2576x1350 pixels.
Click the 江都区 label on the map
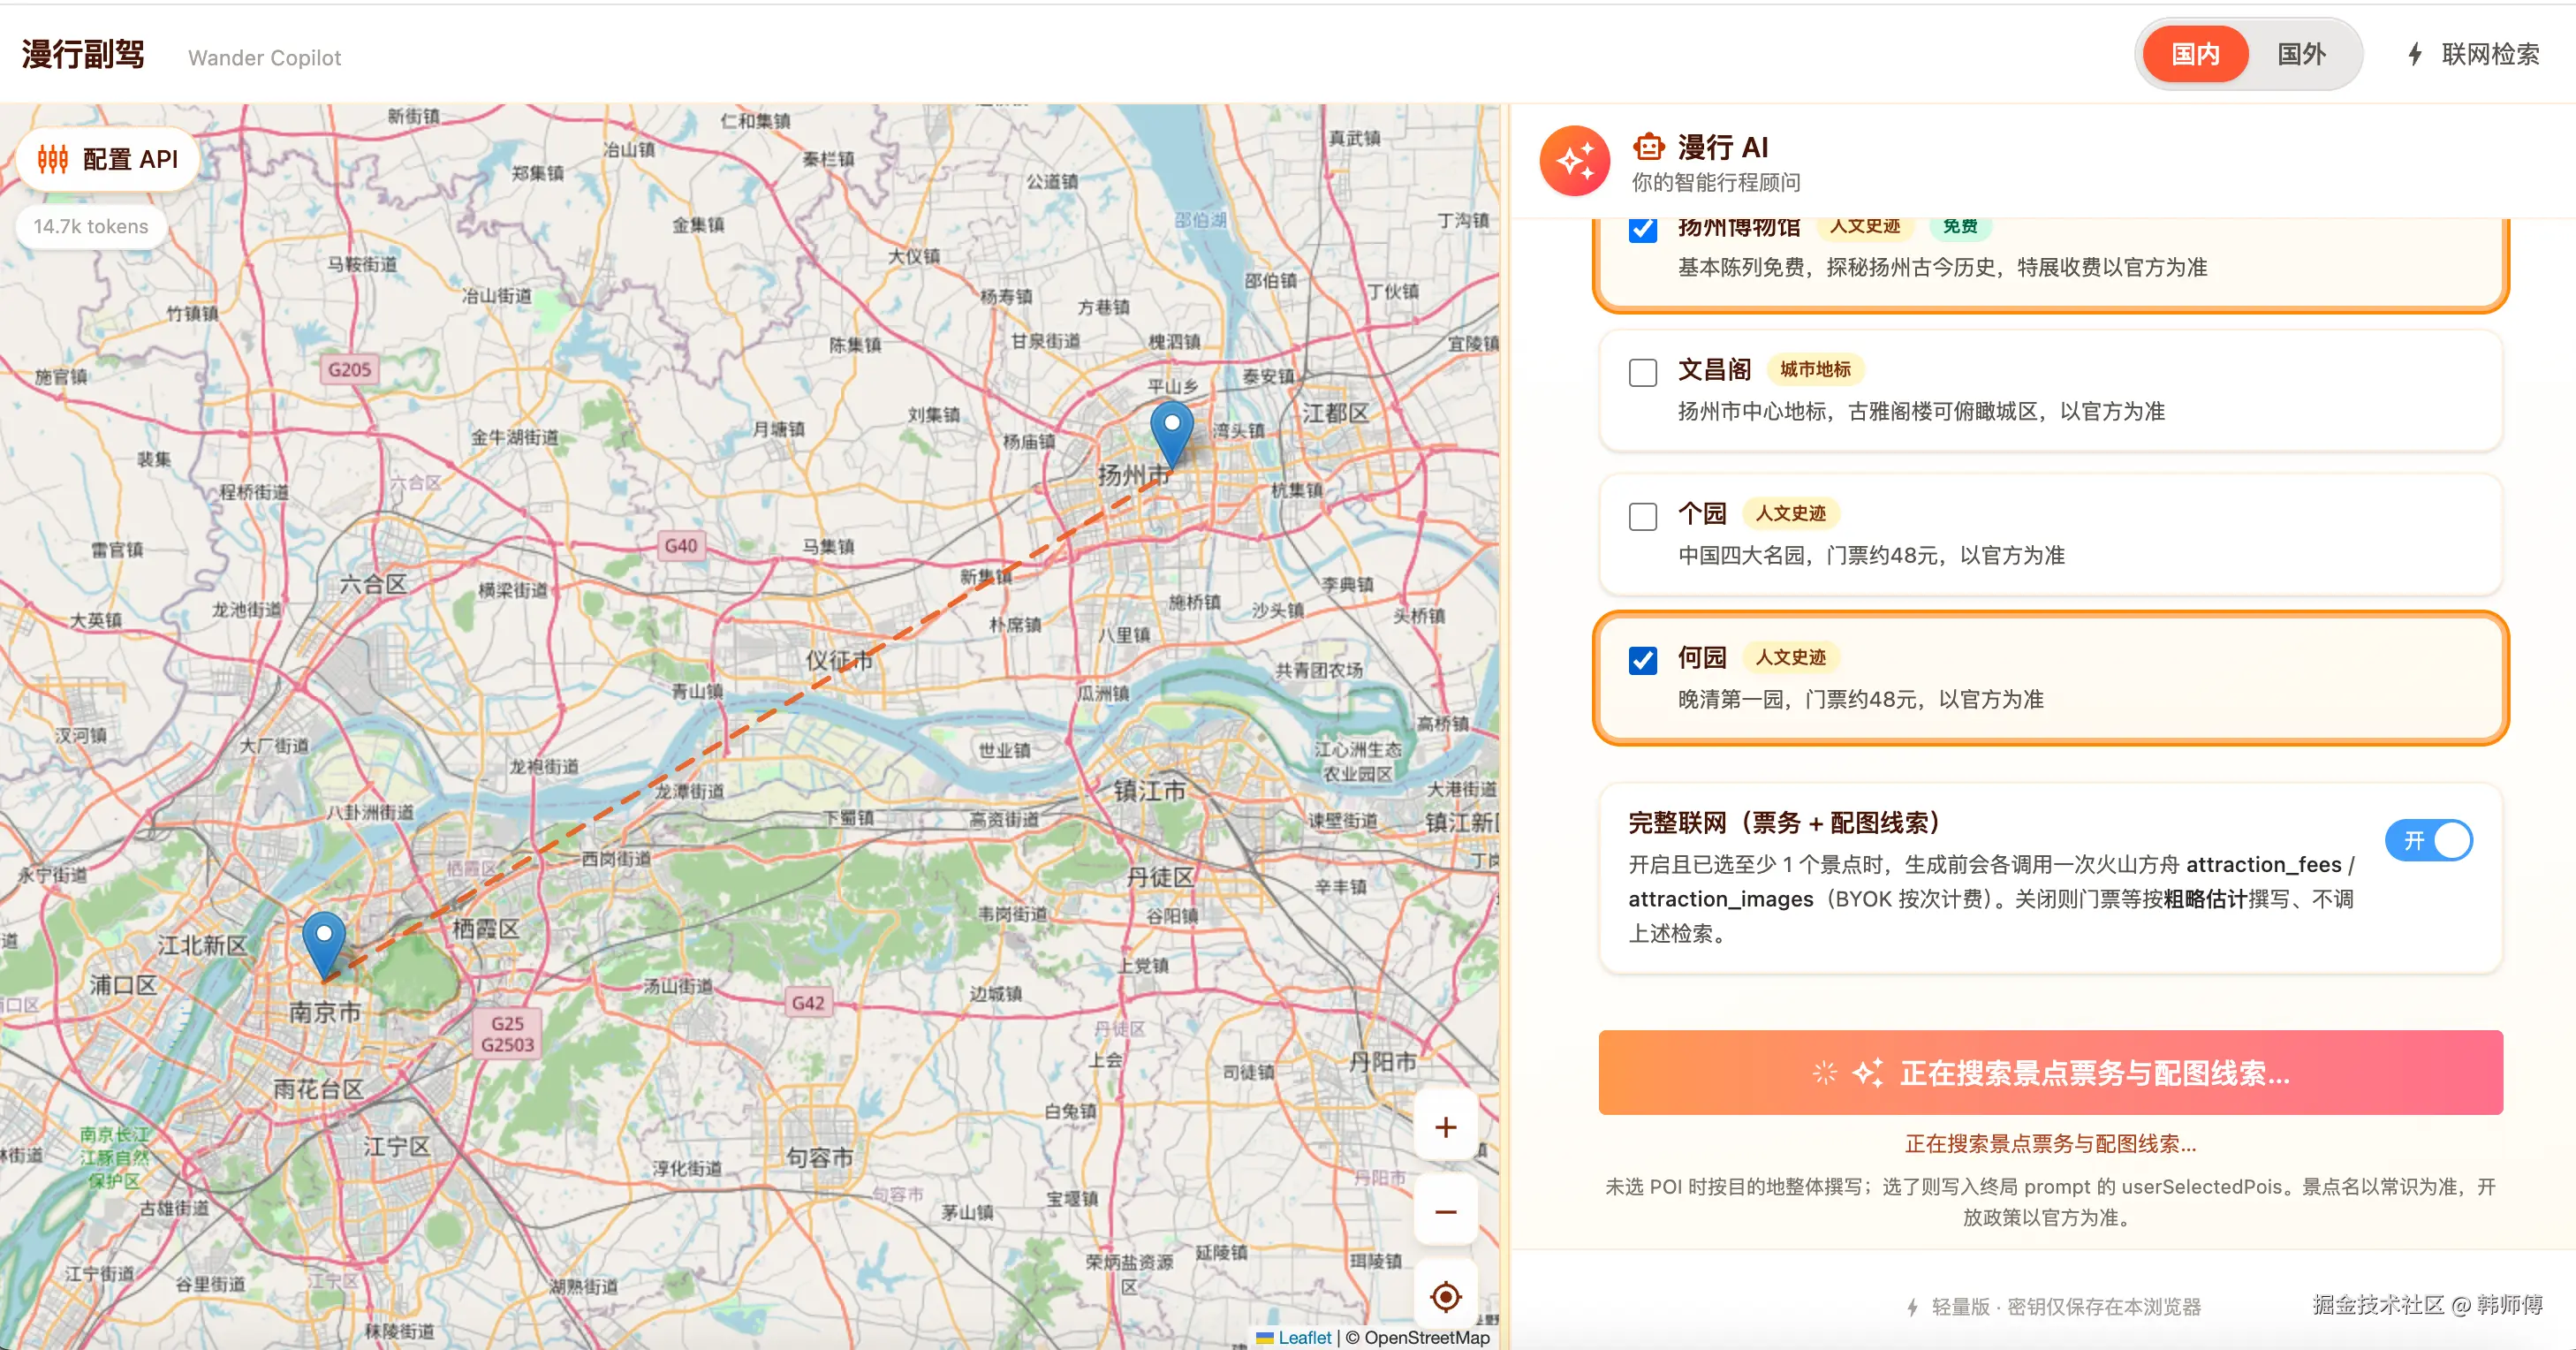(1335, 413)
